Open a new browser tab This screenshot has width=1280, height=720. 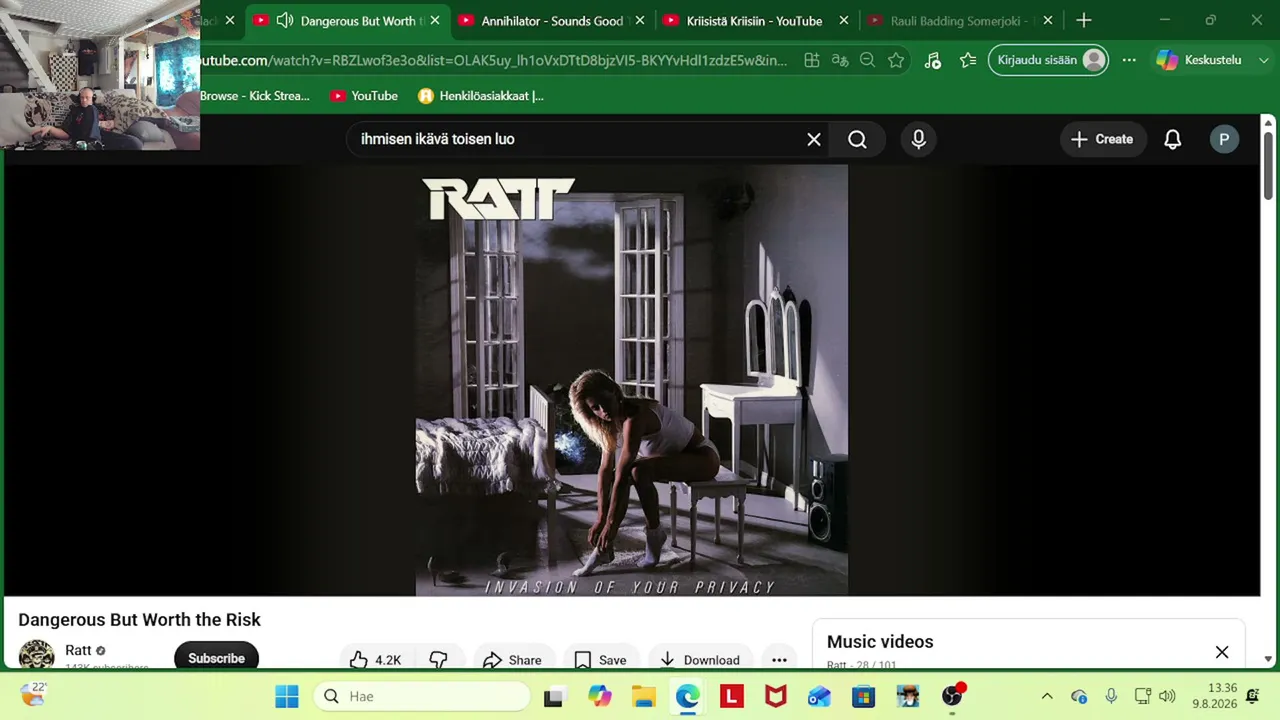(1084, 20)
